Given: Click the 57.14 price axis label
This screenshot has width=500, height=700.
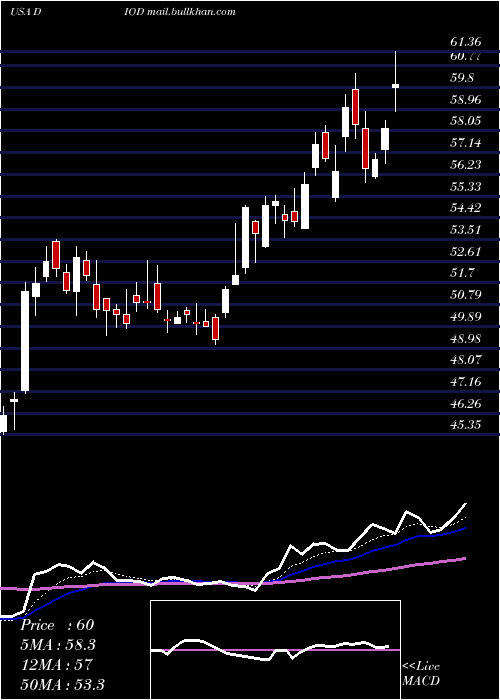Looking at the screenshot, I should tap(466, 143).
